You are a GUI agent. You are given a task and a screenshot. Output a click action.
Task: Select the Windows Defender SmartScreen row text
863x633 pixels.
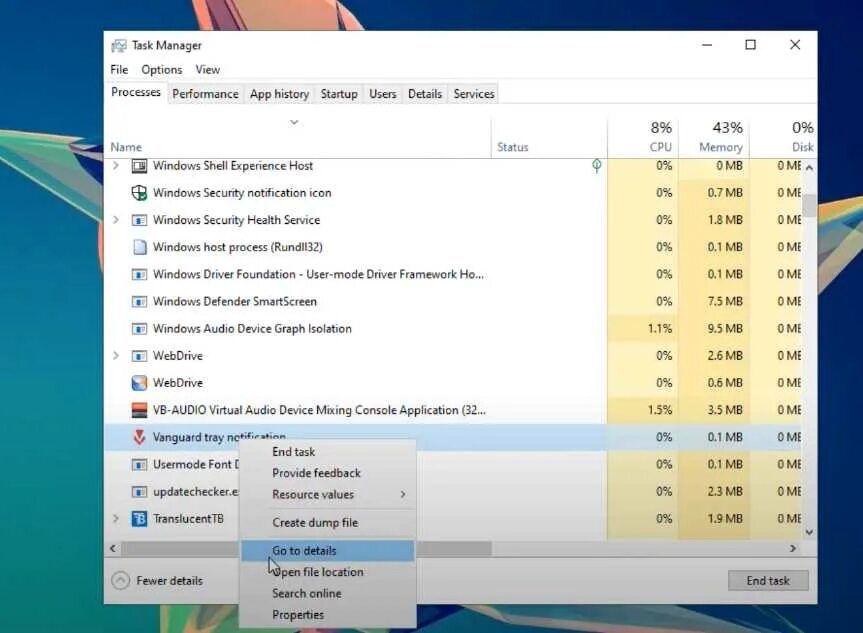[234, 302]
